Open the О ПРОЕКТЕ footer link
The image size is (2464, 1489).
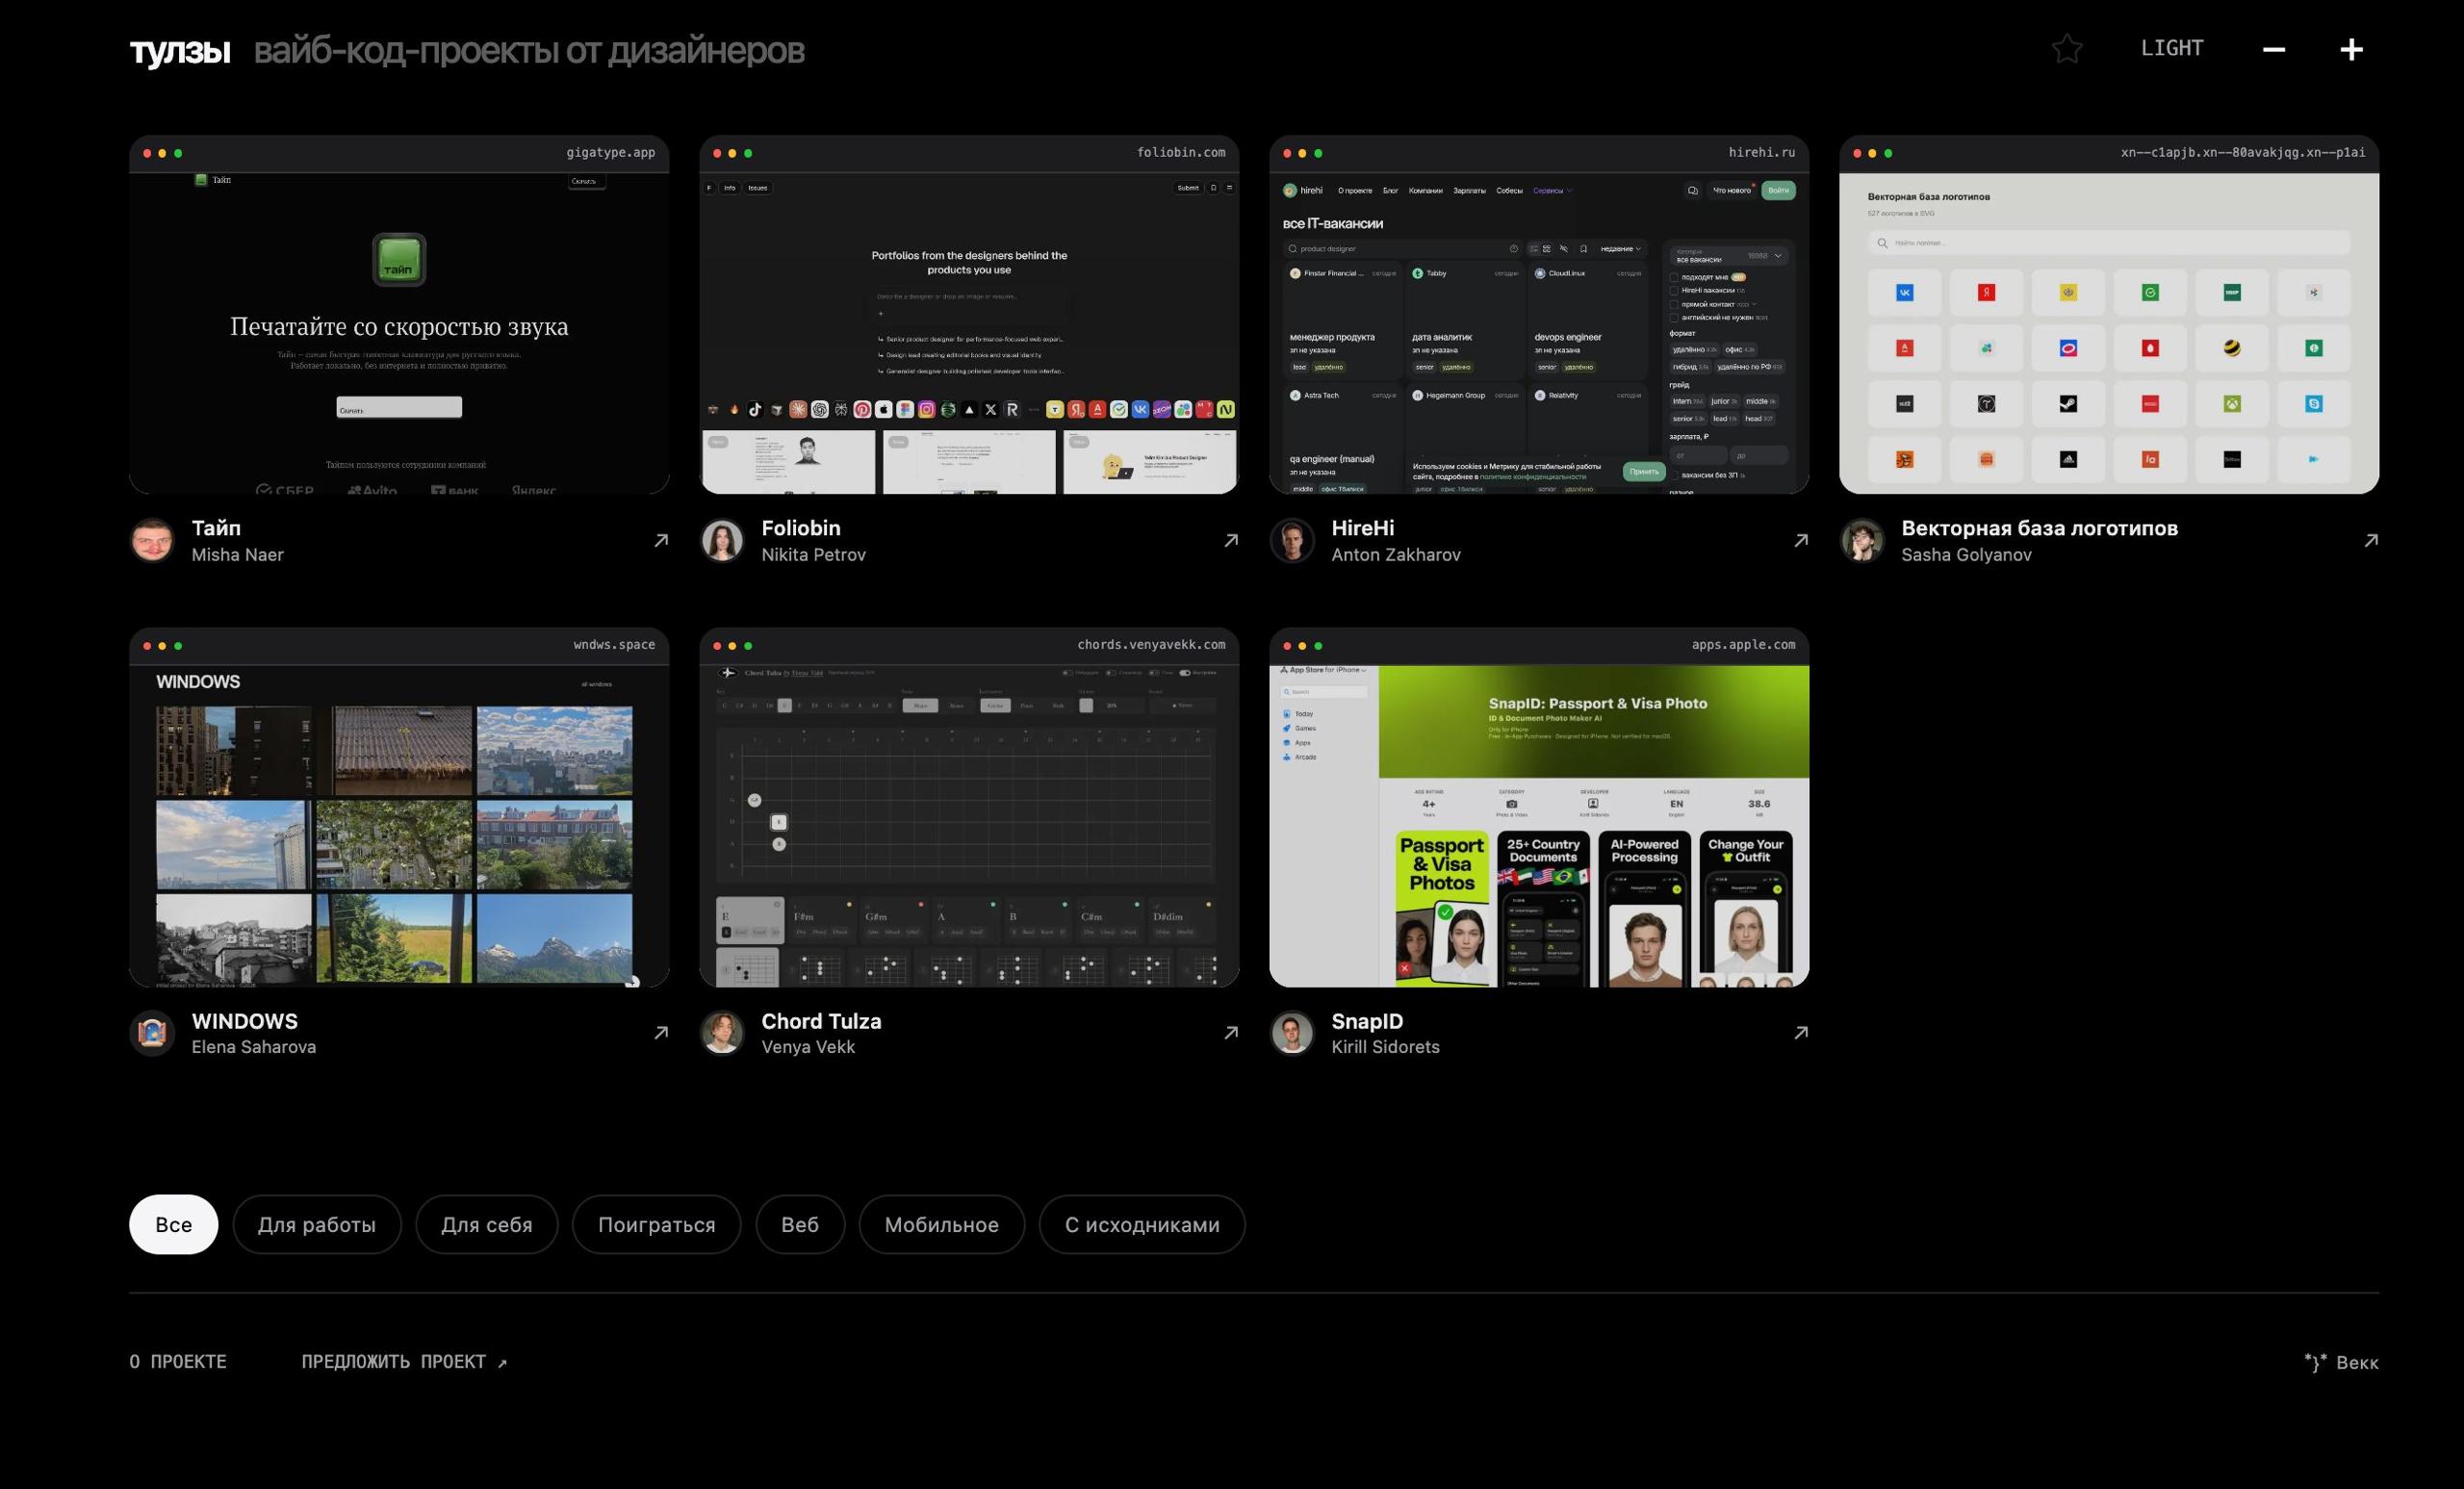point(178,1362)
